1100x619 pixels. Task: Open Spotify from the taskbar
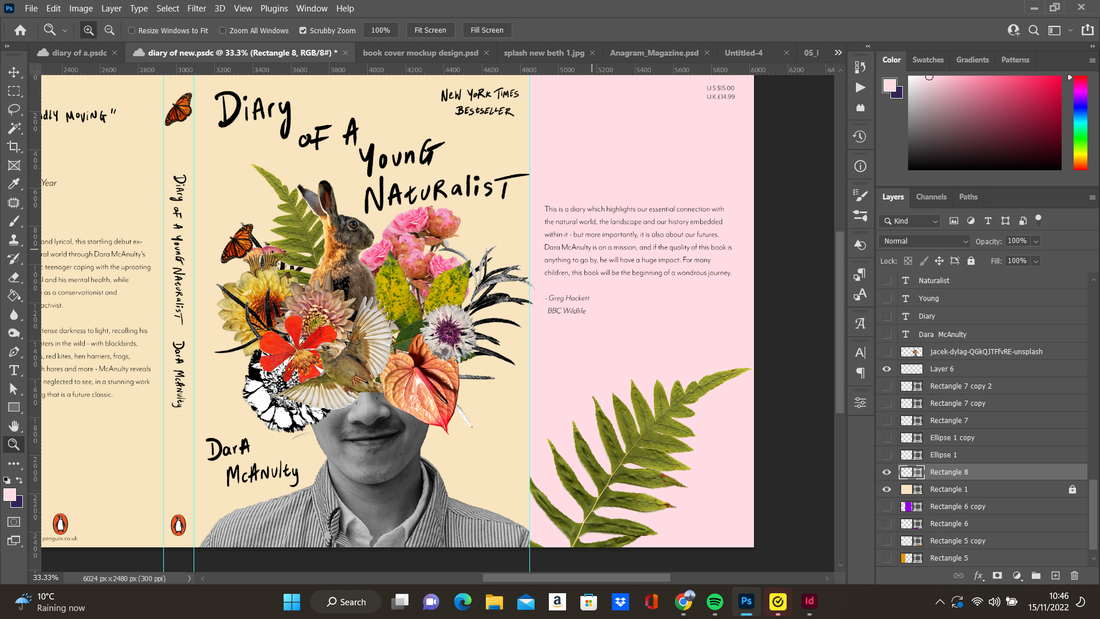tap(715, 601)
